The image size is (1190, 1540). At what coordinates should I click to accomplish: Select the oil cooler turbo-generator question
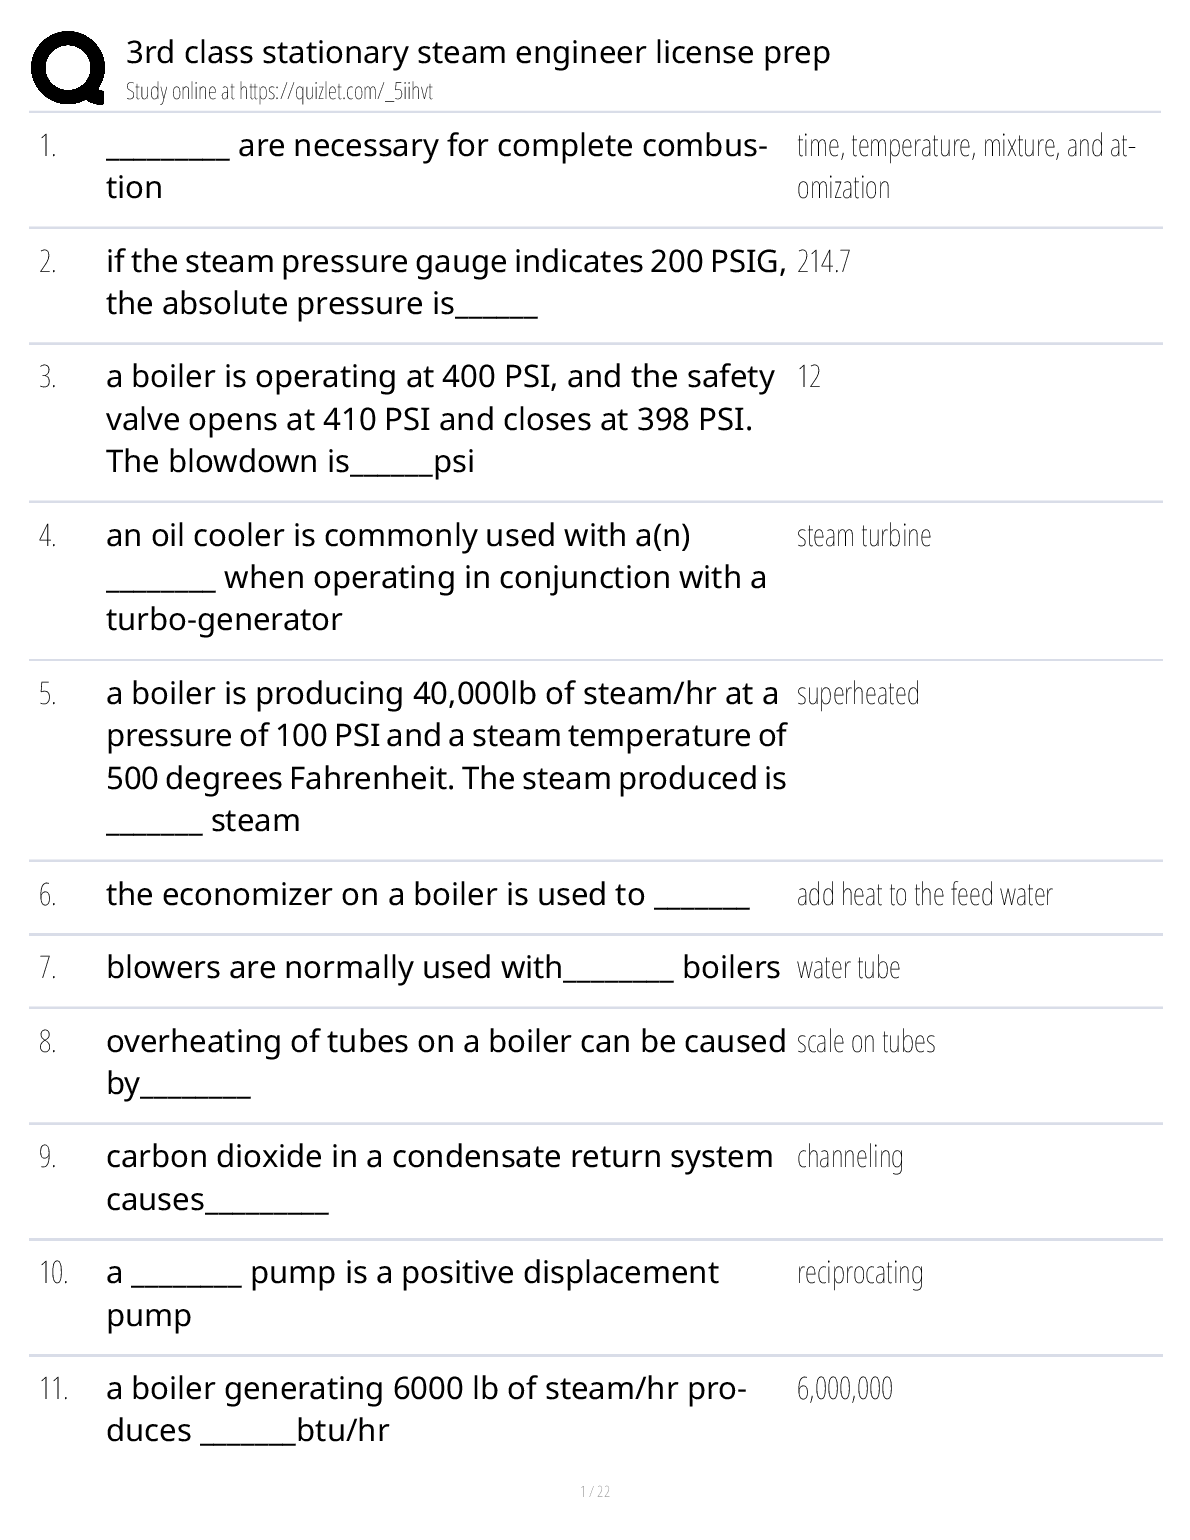click(436, 577)
